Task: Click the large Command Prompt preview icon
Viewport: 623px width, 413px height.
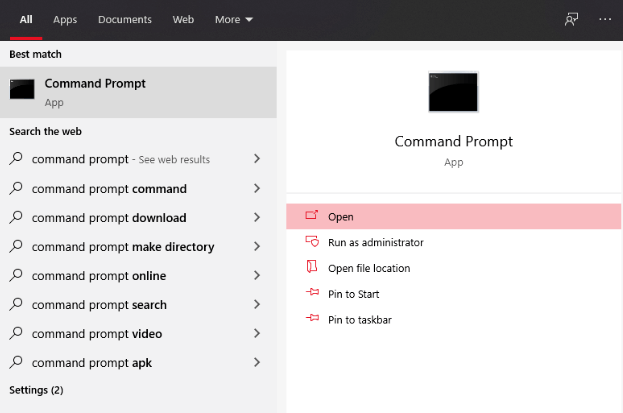Action: tap(453, 92)
